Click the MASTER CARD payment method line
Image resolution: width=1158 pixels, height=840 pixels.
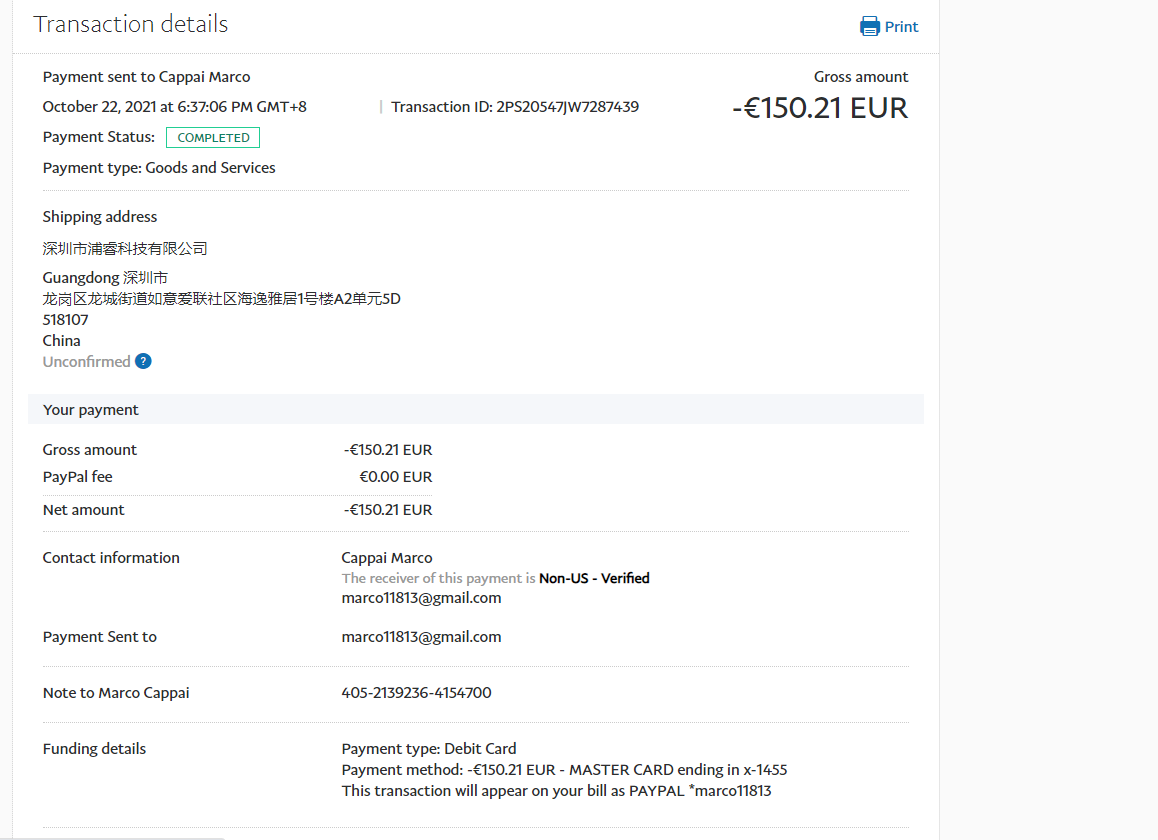tap(564, 770)
